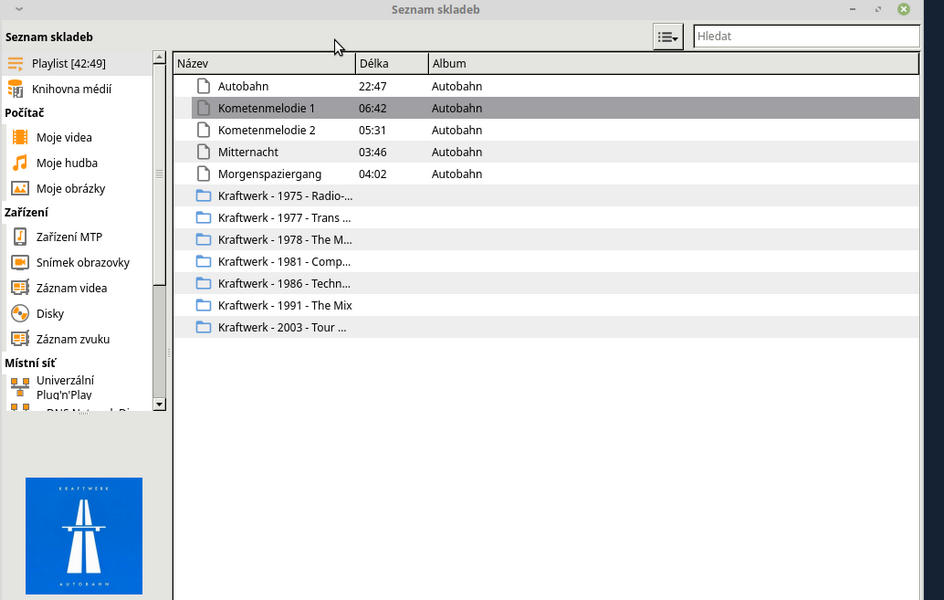Select the Moje videa sidebar label

[64, 137]
